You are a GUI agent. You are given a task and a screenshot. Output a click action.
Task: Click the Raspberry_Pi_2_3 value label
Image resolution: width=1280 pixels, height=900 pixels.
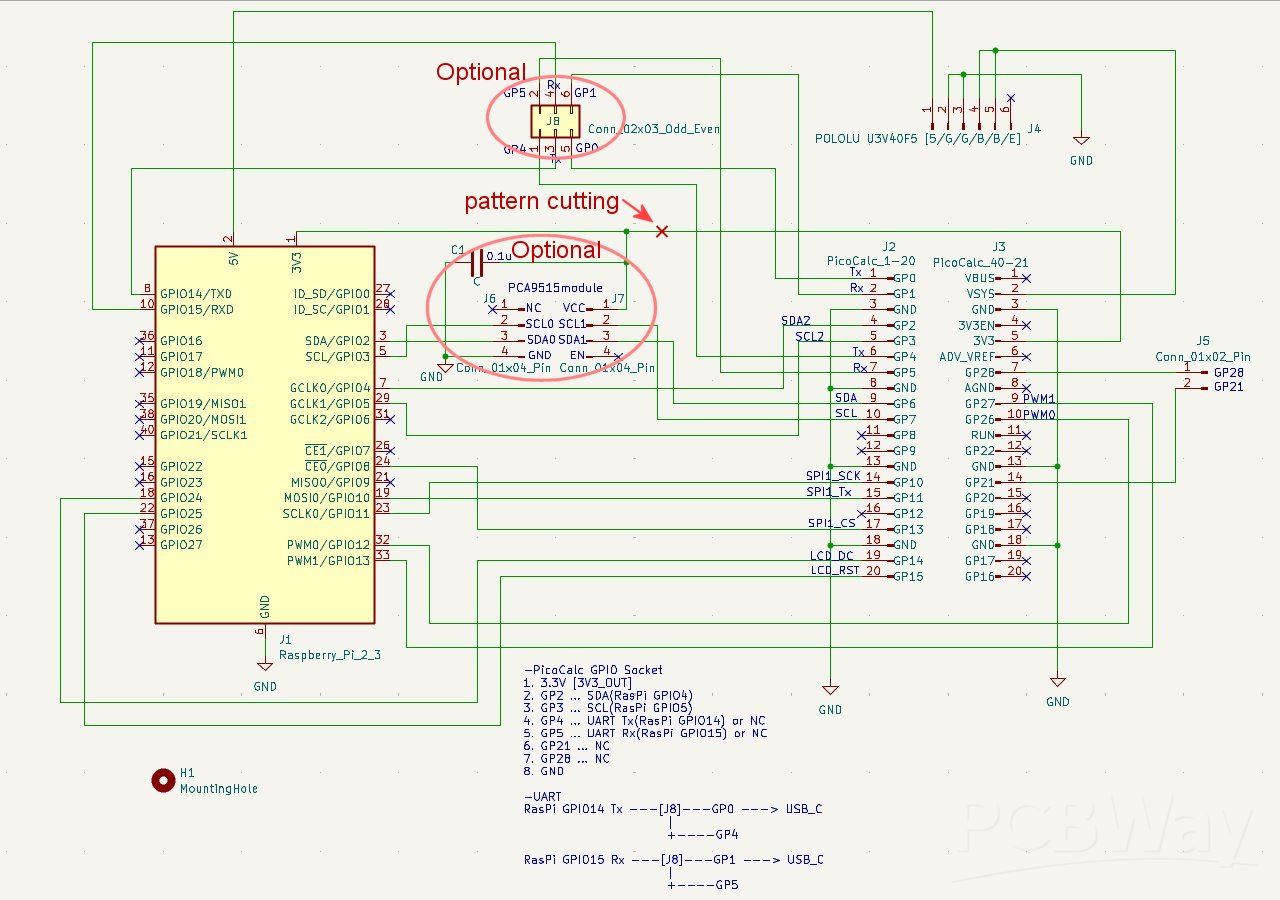coord(329,655)
